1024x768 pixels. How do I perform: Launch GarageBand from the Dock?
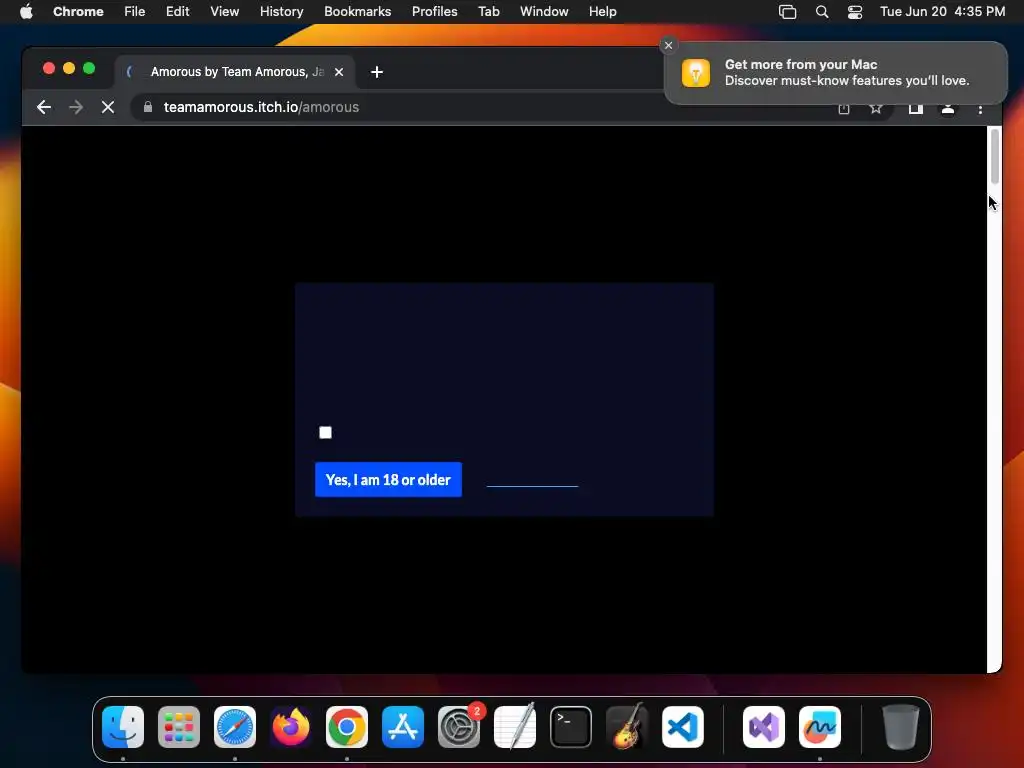[627, 727]
